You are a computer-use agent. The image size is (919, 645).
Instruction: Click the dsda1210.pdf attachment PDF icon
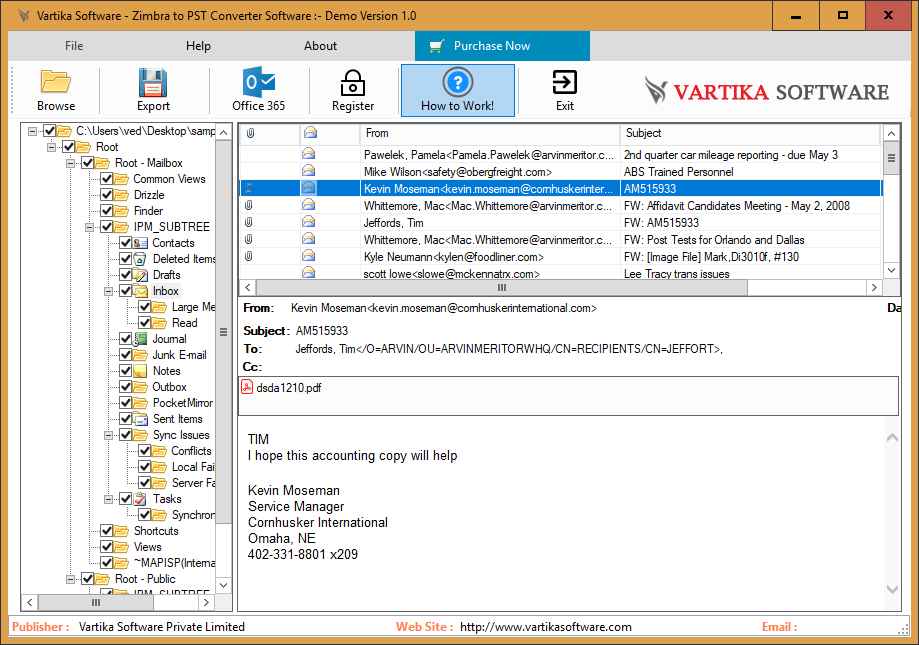pyautogui.click(x=247, y=387)
